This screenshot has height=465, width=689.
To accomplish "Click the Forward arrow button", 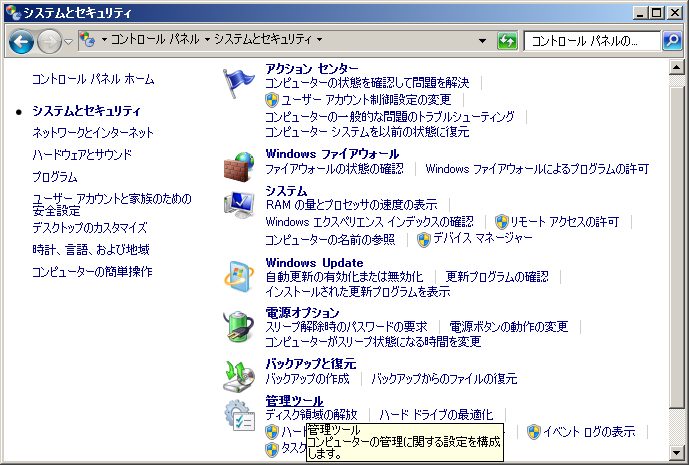I will tap(49, 41).
